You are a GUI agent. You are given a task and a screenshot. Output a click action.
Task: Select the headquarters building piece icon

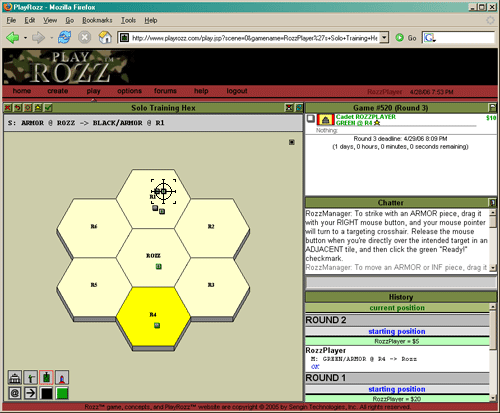(15, 378)
